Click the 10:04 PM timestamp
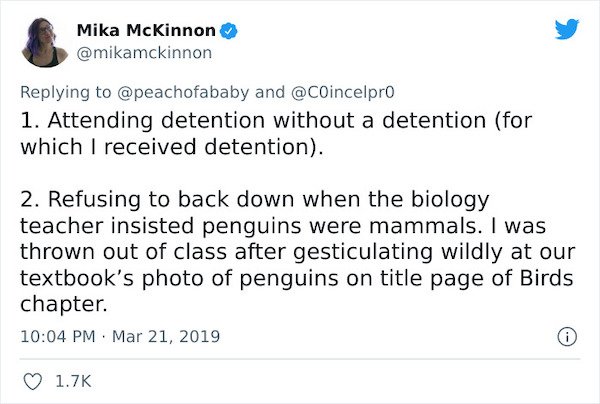The width and height of the screenshot is (600, 404). [58, 336]
